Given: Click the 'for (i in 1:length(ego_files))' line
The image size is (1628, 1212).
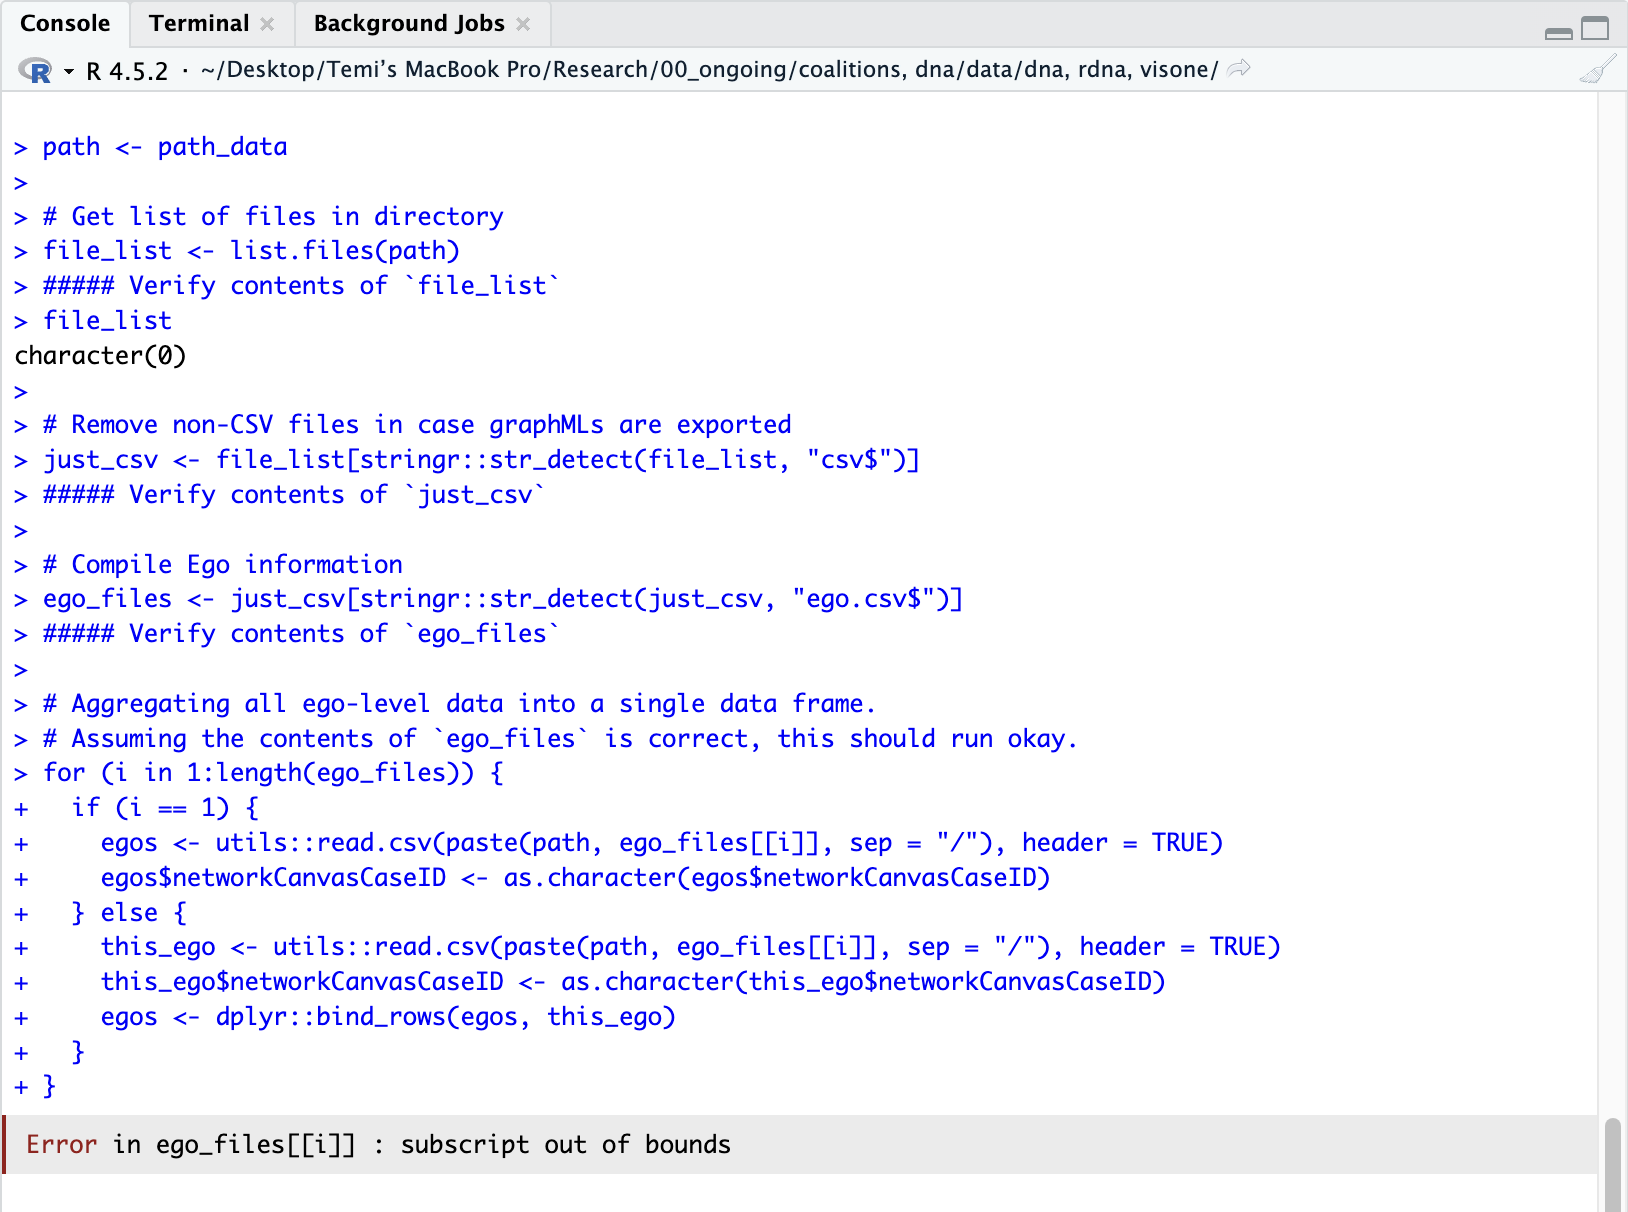Looking at the screenshot, I should point(272,773).
